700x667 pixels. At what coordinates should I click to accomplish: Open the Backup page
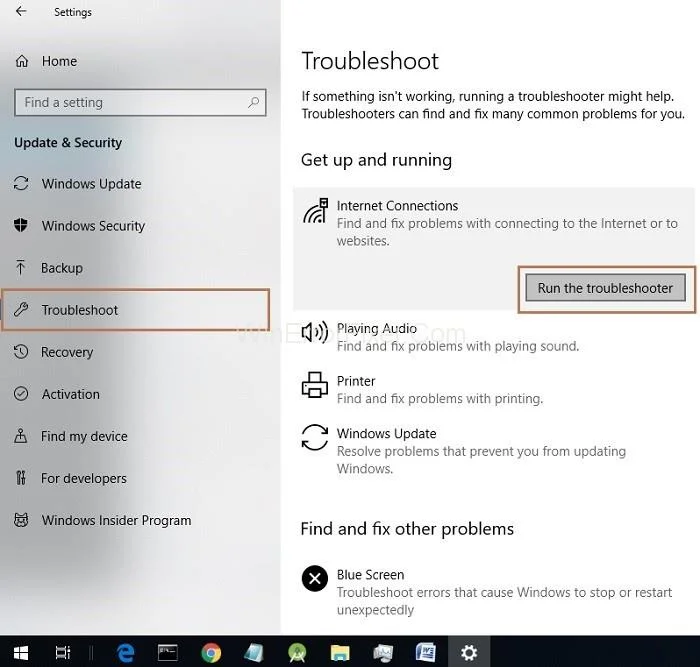coord(62,268)
